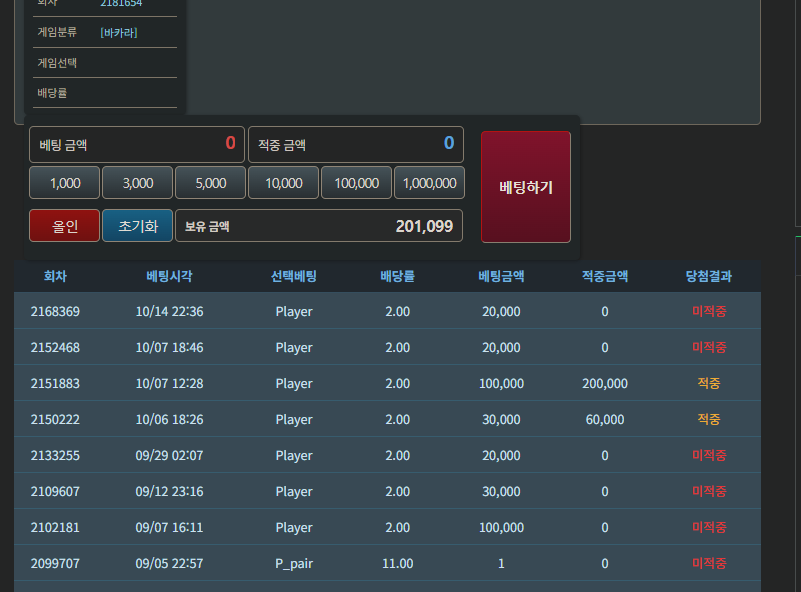Click bet time 10/06 18:26
Screen dimensions: 801x592
tap(169, 419)
